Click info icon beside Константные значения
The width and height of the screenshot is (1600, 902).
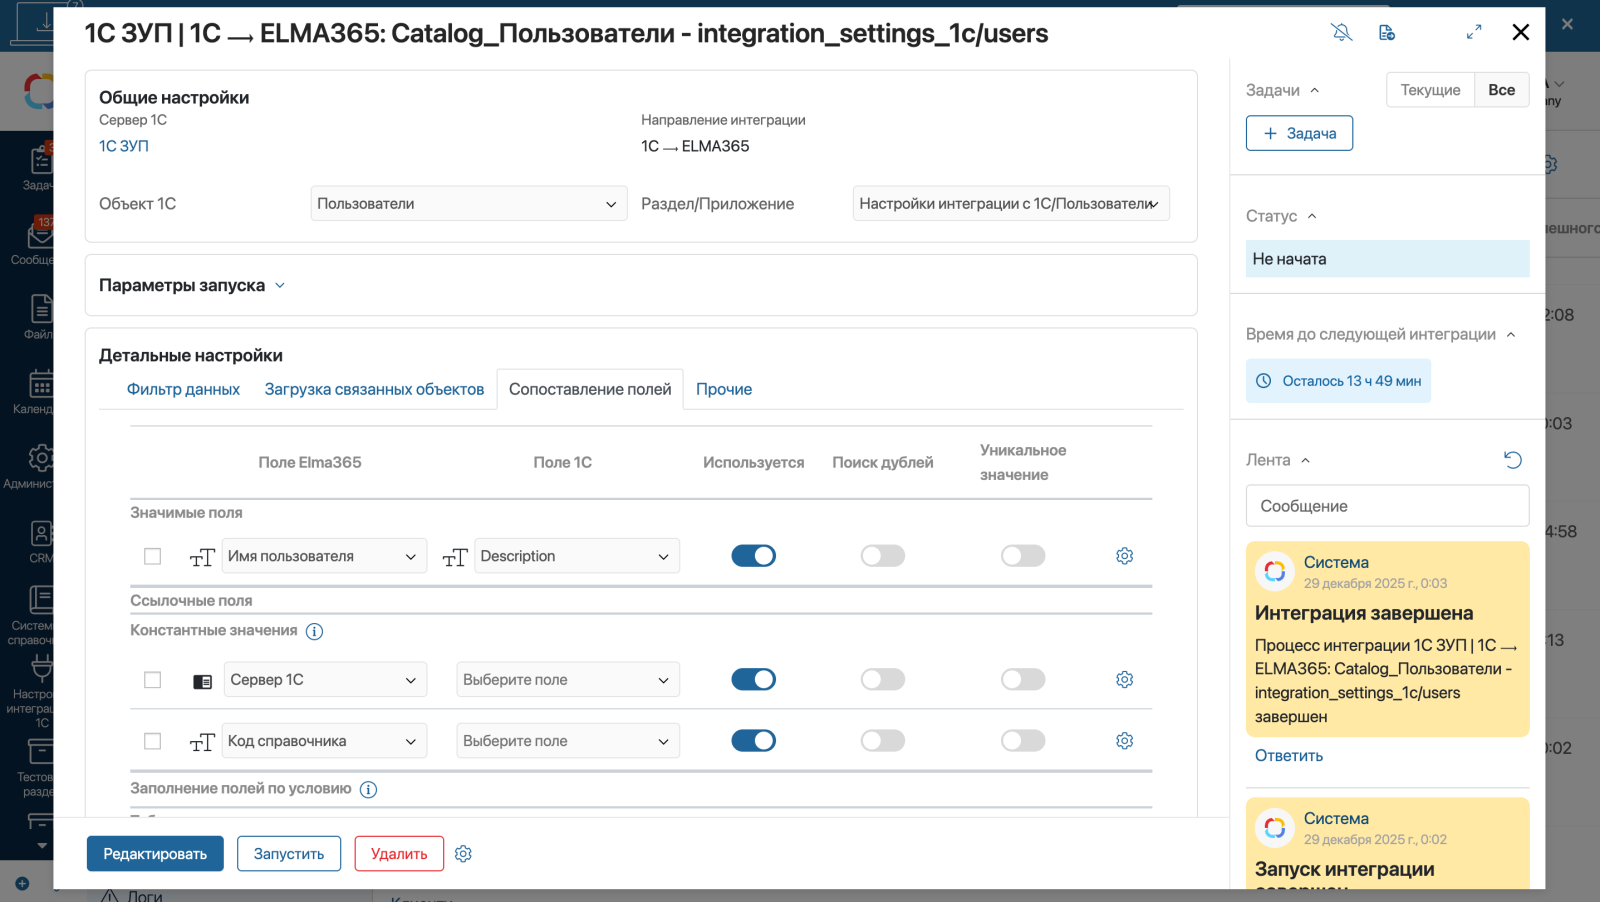point(314,632)
